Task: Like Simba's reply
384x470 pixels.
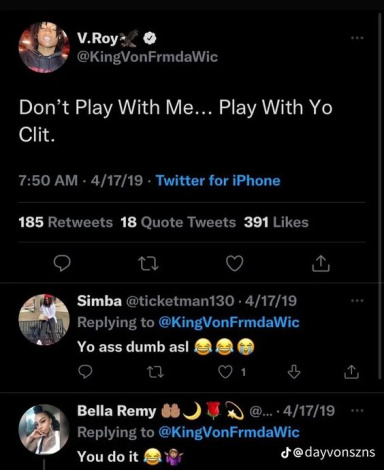Action: coord(225,372)
